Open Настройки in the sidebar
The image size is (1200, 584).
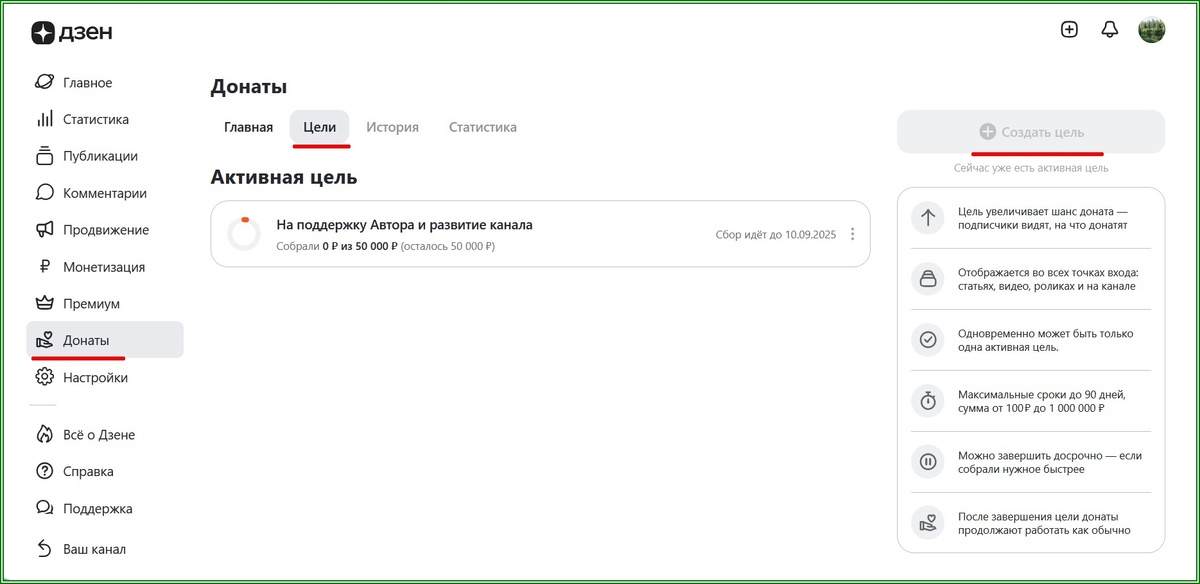click(x=105, y=378)
